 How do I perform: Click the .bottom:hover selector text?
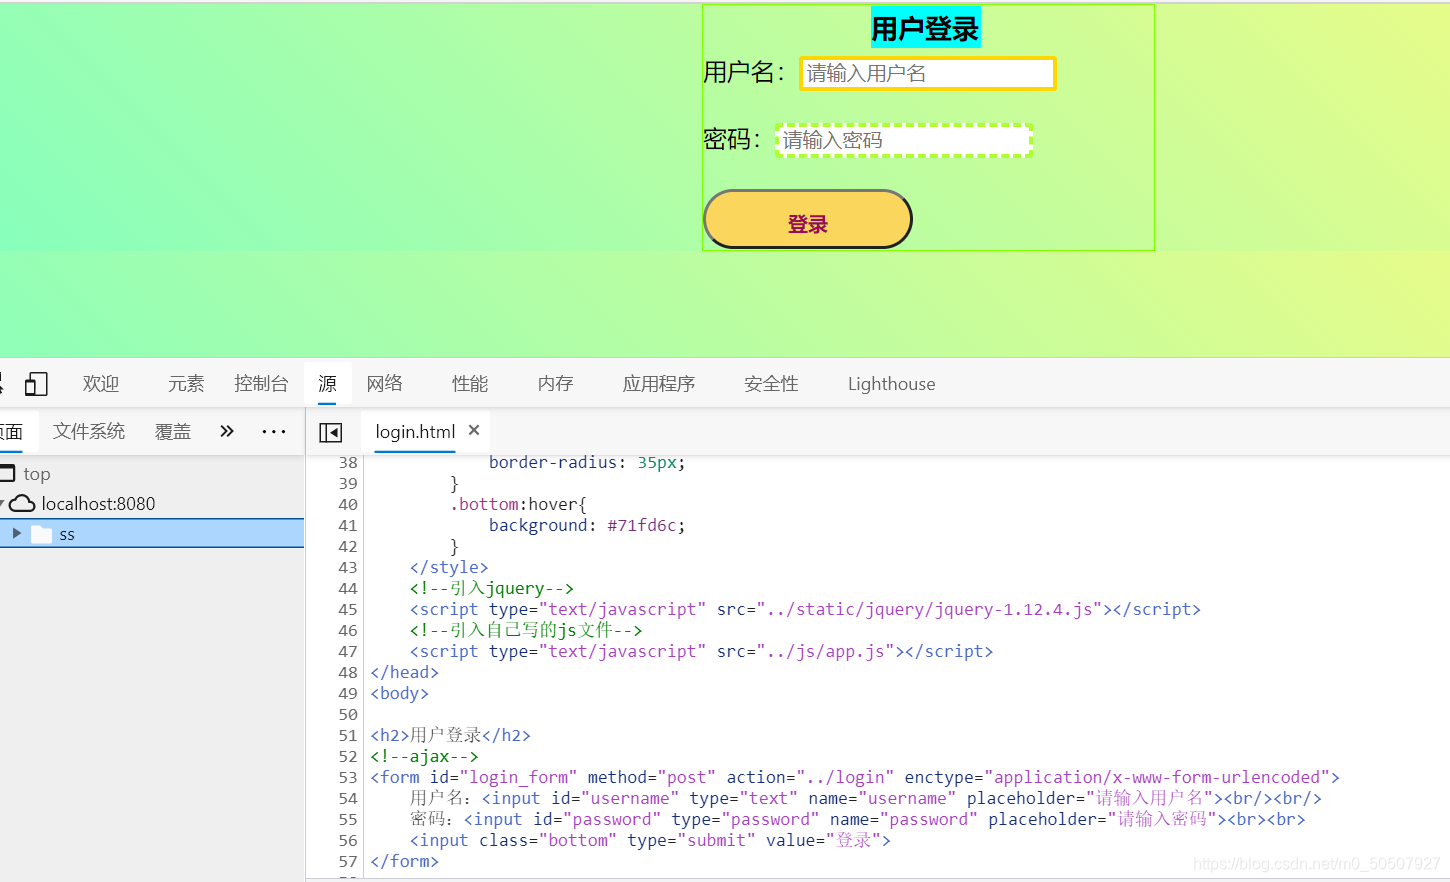(x=518, y=504)
